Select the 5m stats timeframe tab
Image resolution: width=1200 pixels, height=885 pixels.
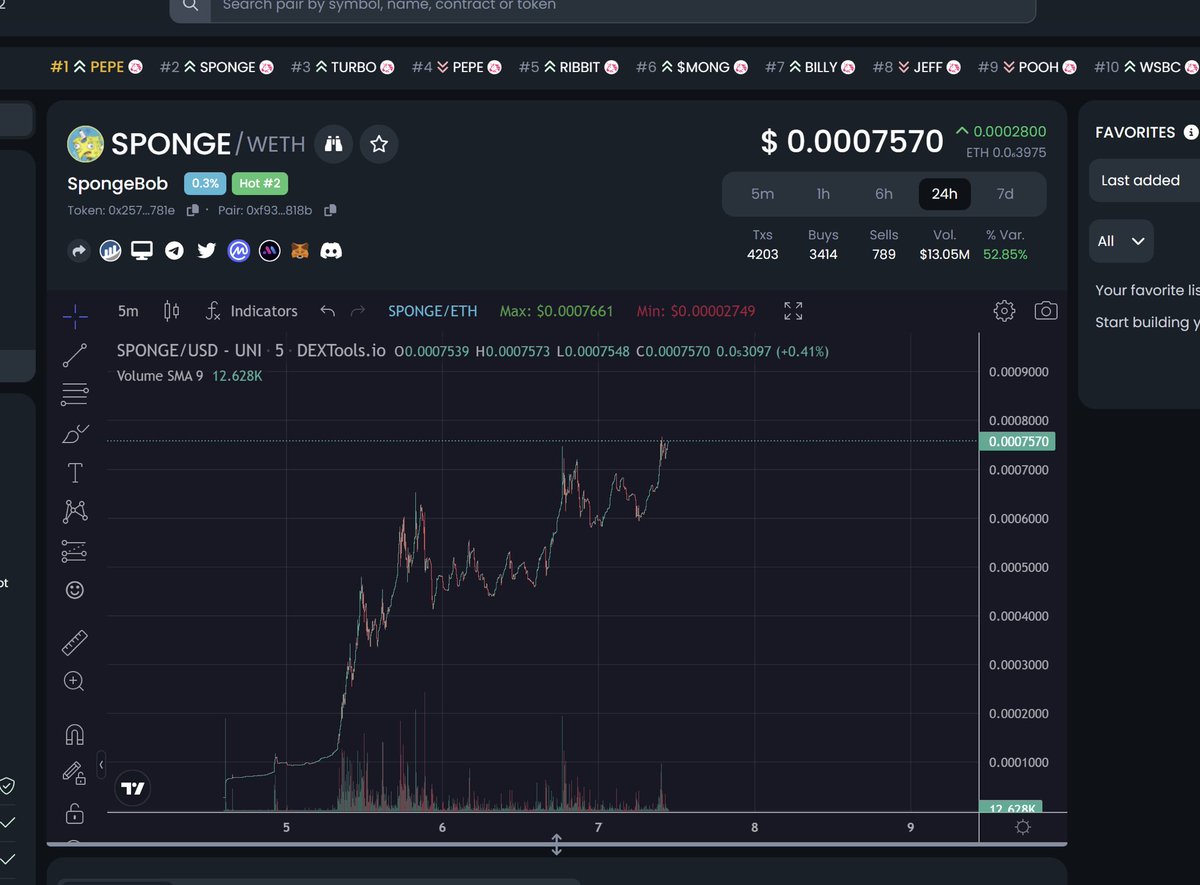[762, 194]
